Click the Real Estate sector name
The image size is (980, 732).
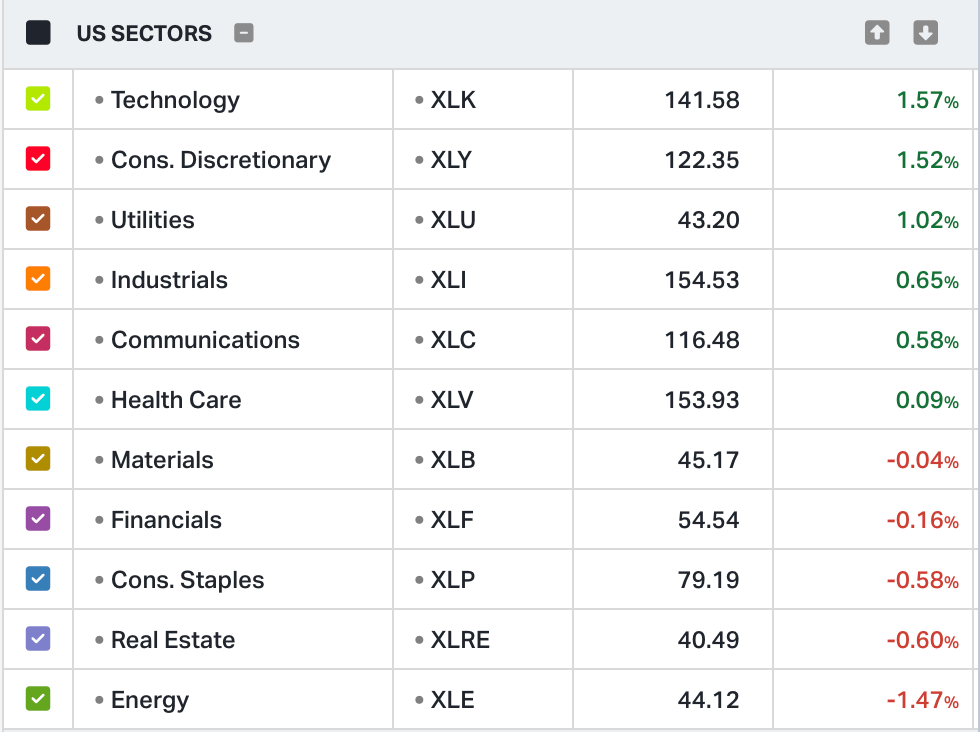[173, 640]
